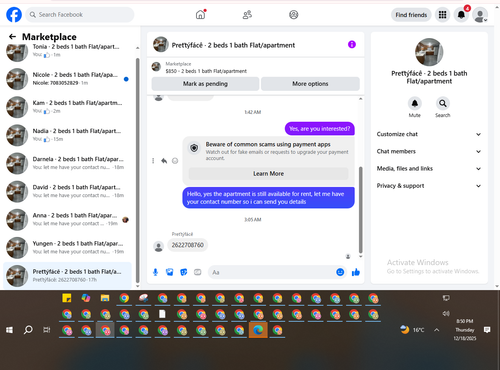This screenshot has height=370, width=500.
Task: Open the nine-dot Menu grid
Action: [442, 15]
